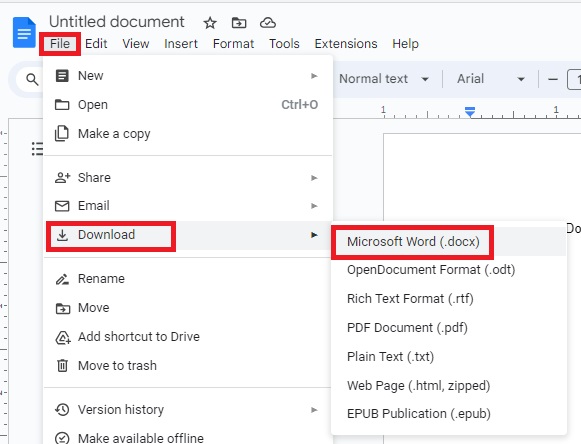Click the Email envelope icon
This screenshot has width=581, height=444.
click(x=62, y=206)
